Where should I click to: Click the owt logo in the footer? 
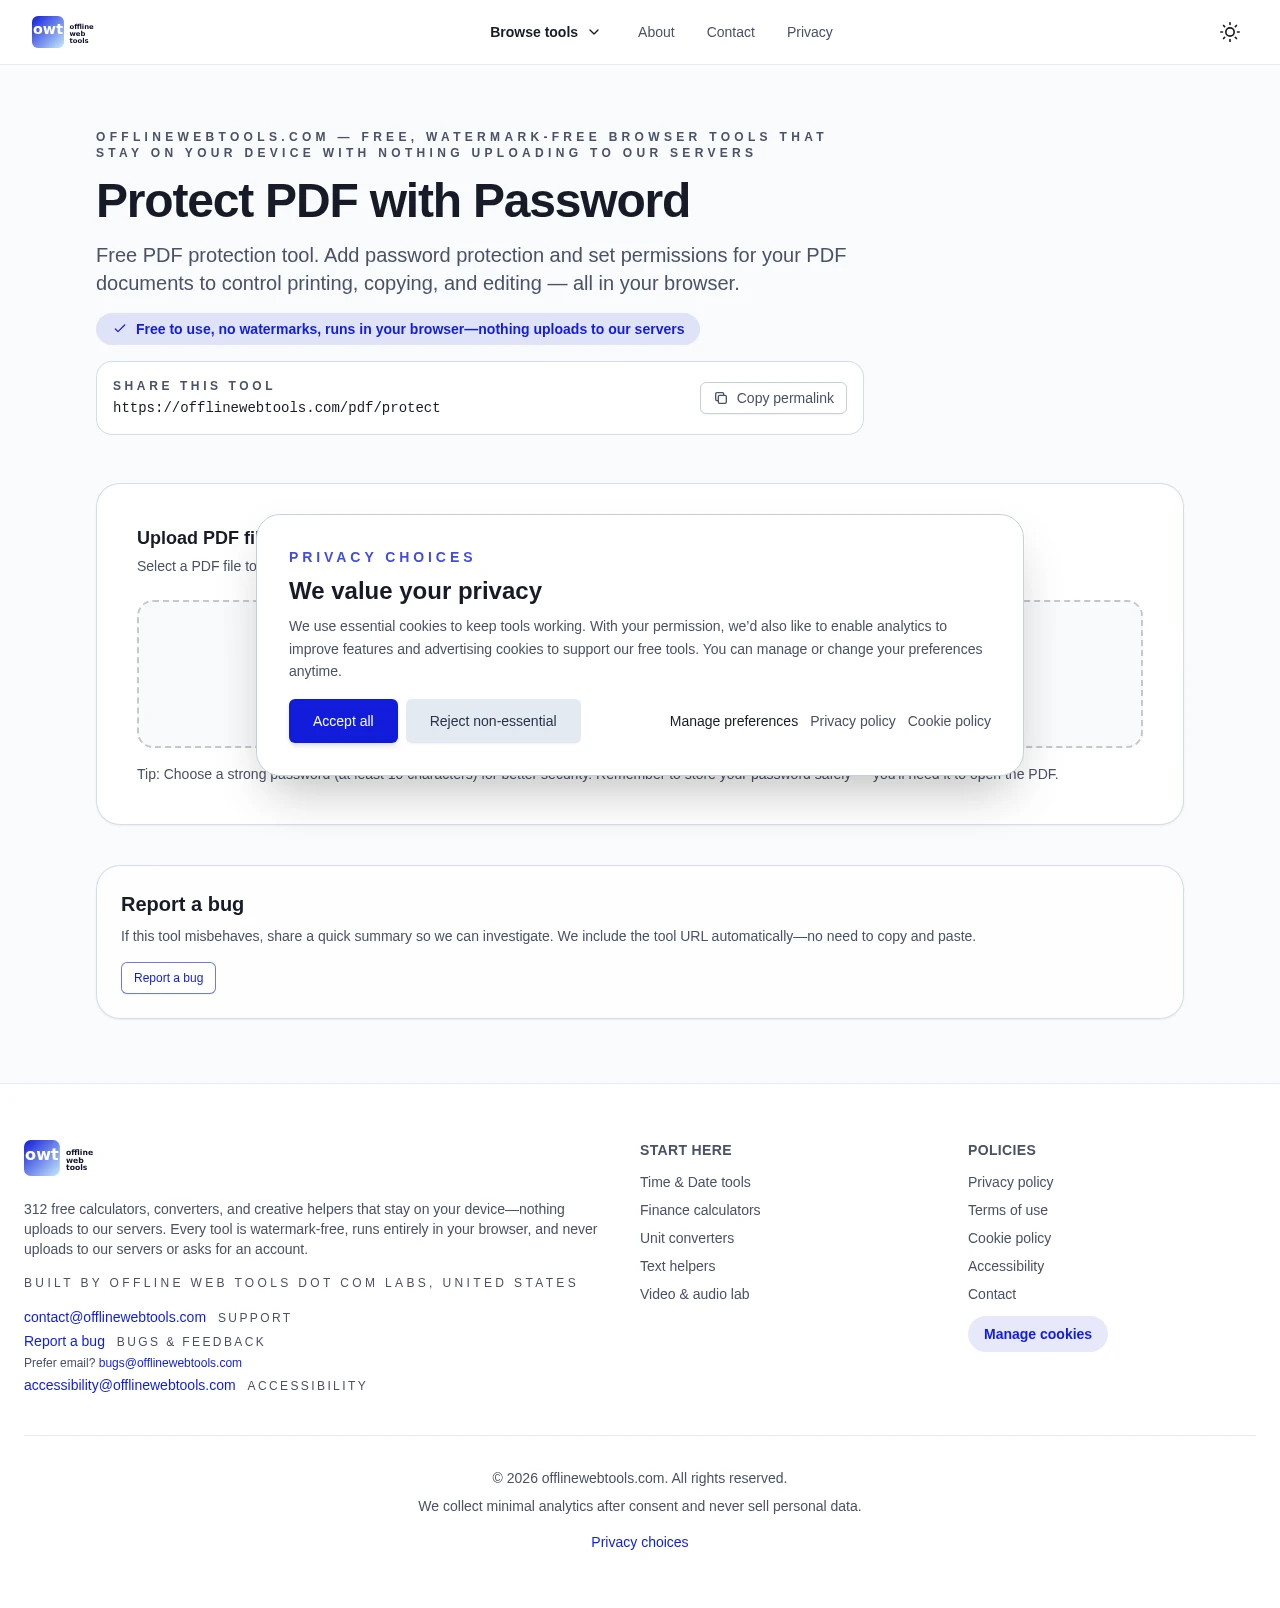(59, 1158)
